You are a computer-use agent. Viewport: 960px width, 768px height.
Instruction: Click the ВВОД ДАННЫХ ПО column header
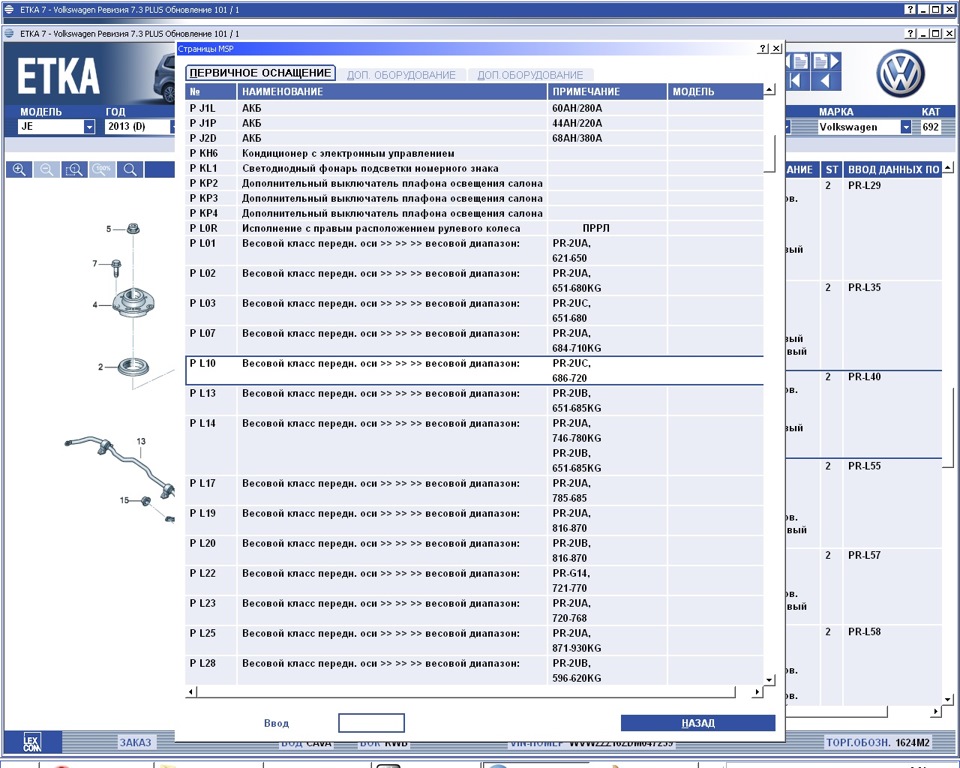[893, 170]
